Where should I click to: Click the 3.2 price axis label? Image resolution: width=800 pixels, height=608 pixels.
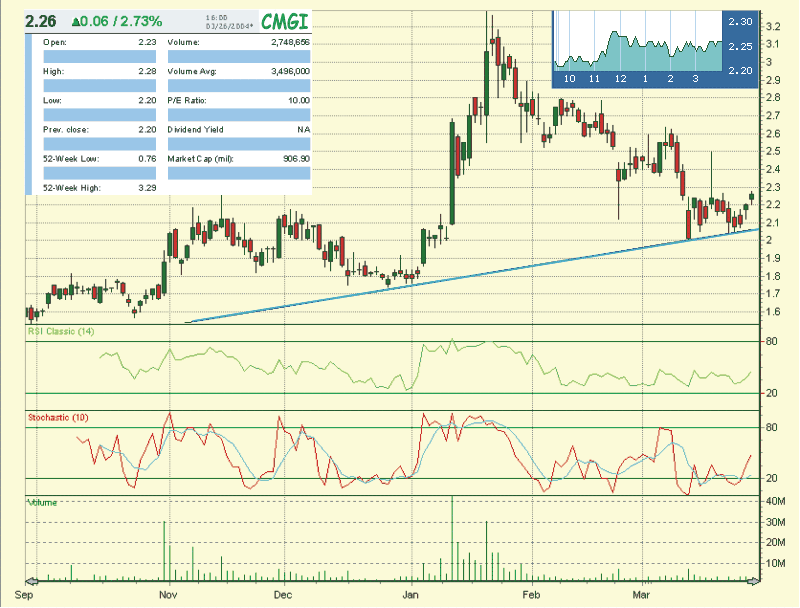coord(773,26)
